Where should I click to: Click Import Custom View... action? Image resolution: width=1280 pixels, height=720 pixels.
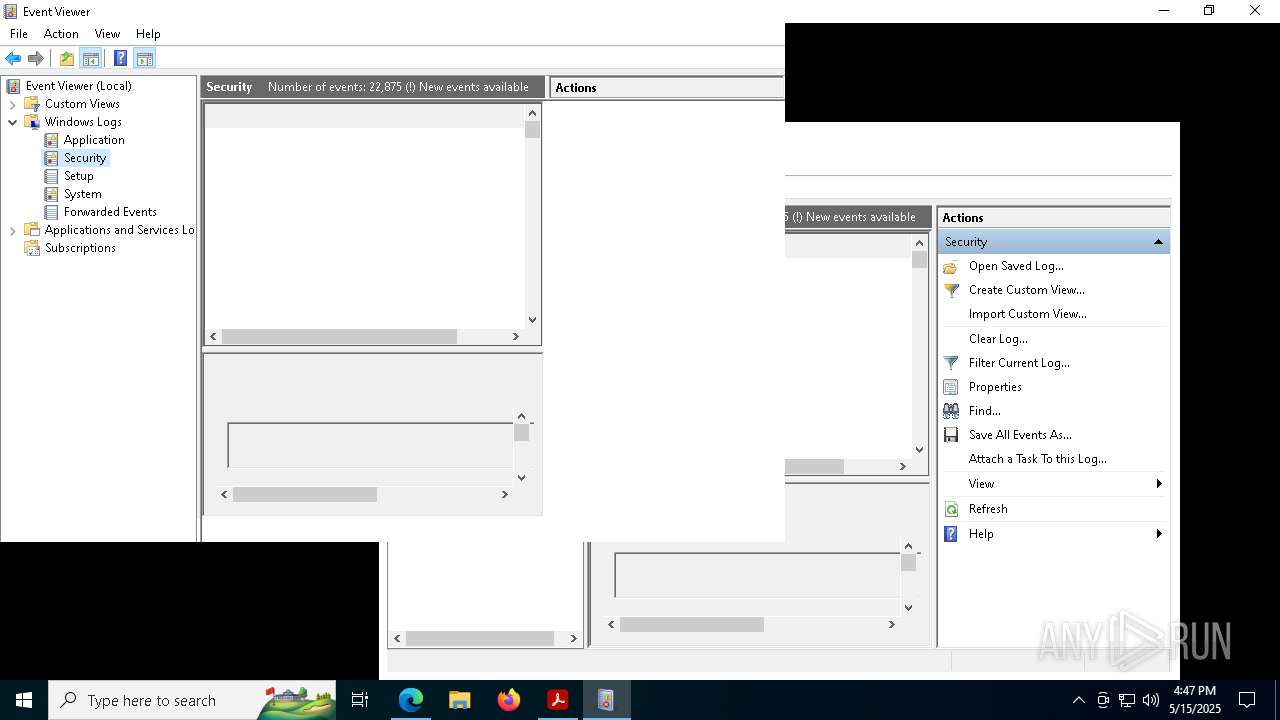(1027, 314)
